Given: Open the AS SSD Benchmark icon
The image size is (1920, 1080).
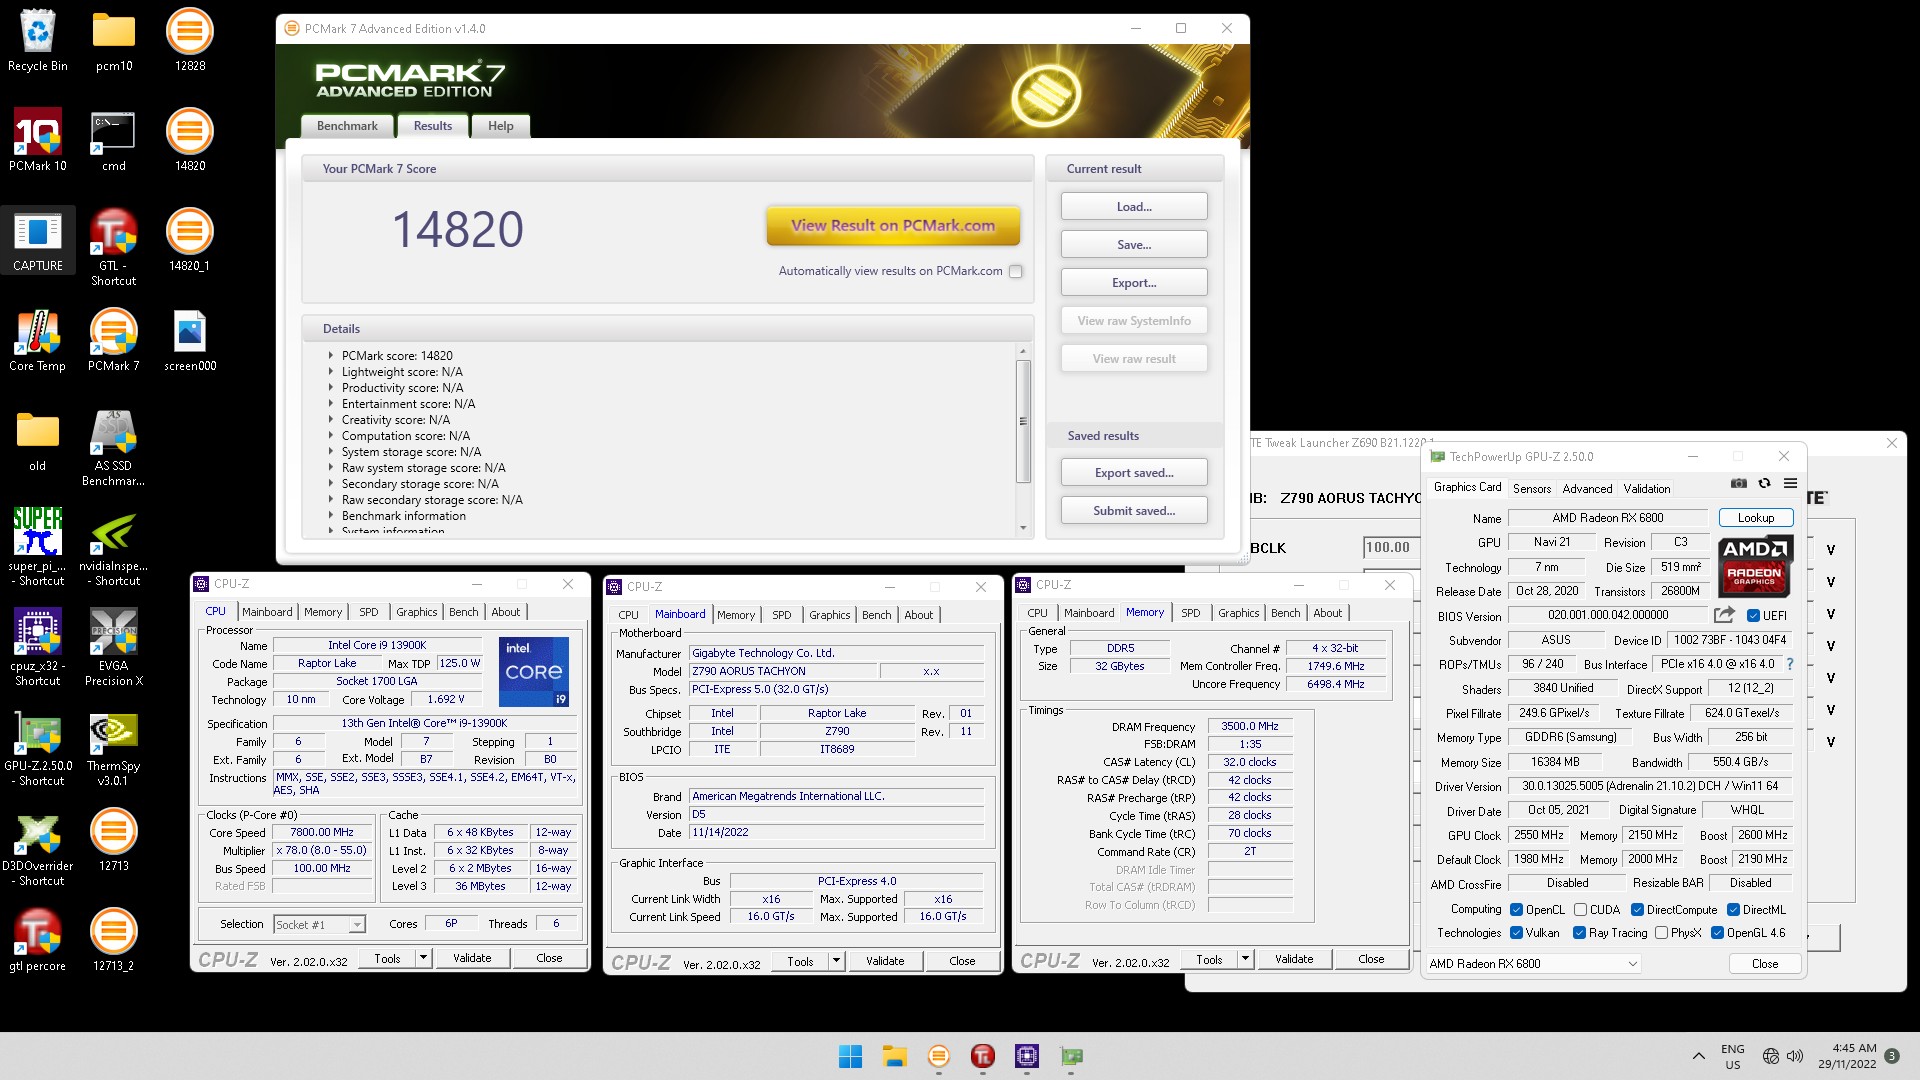Looking at the screenshot, I should (114, 447).
